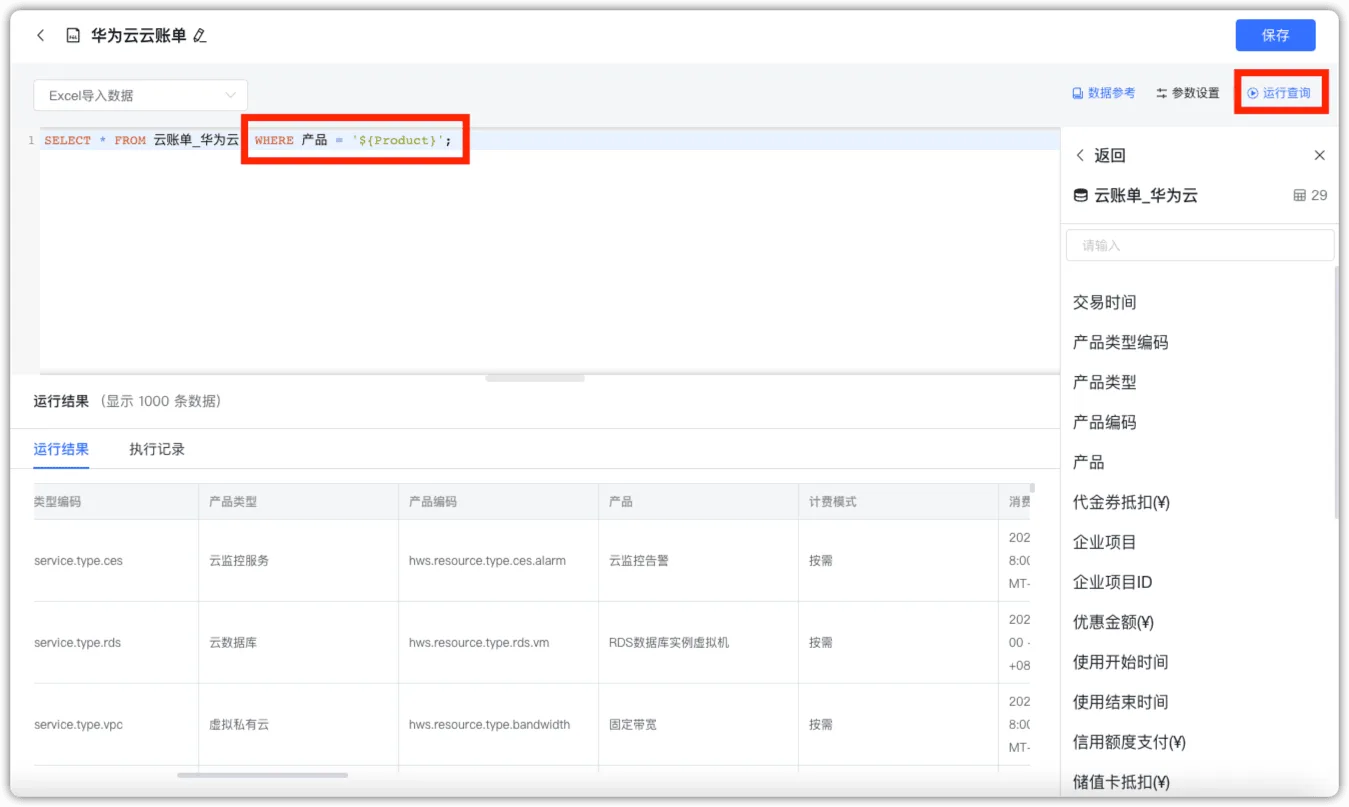Click 按需 in the 固定带宽 row
1349x807 pixels.
(x=821, y=725)
